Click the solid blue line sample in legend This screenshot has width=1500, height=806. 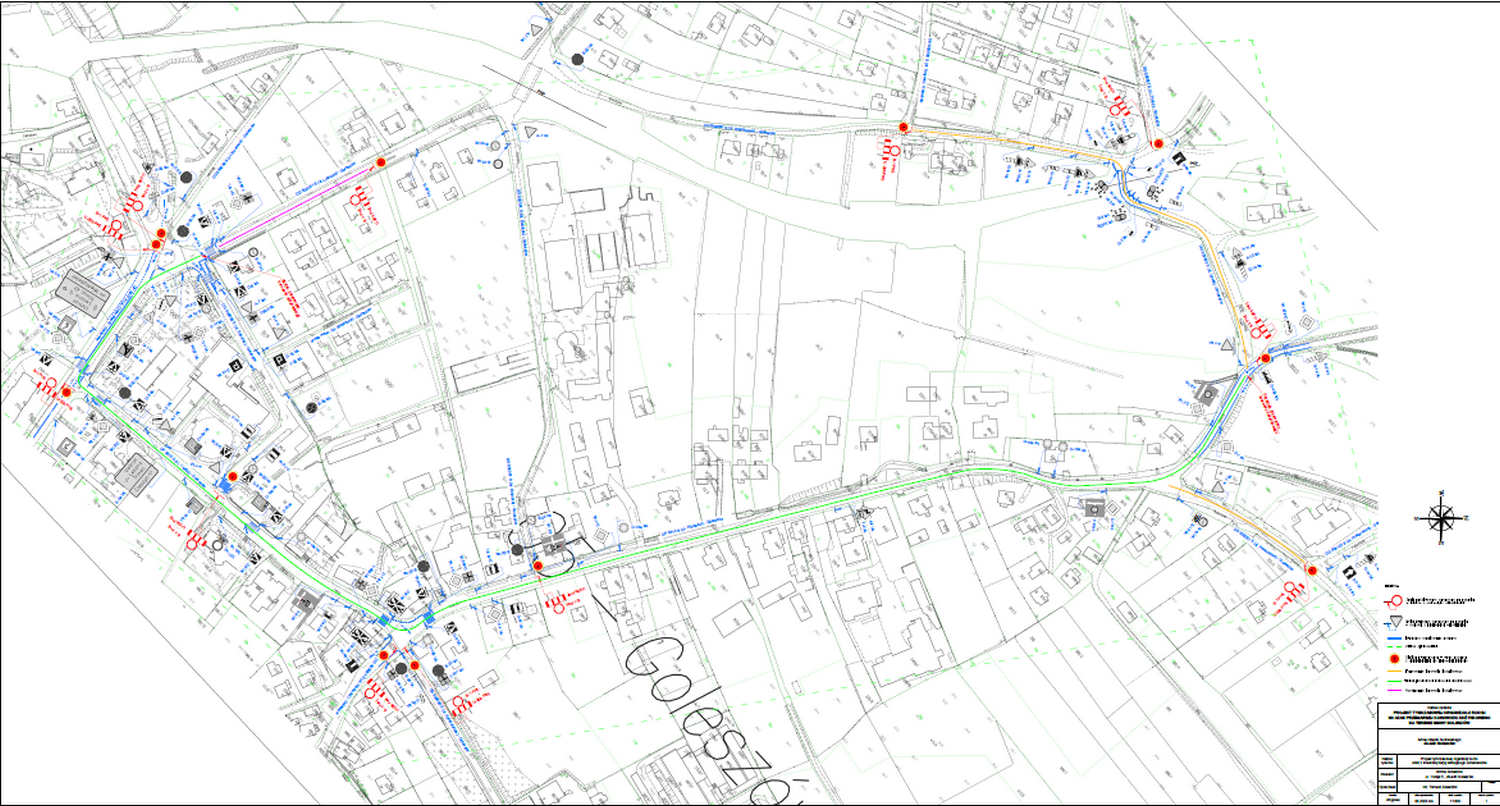[1393, 636]
